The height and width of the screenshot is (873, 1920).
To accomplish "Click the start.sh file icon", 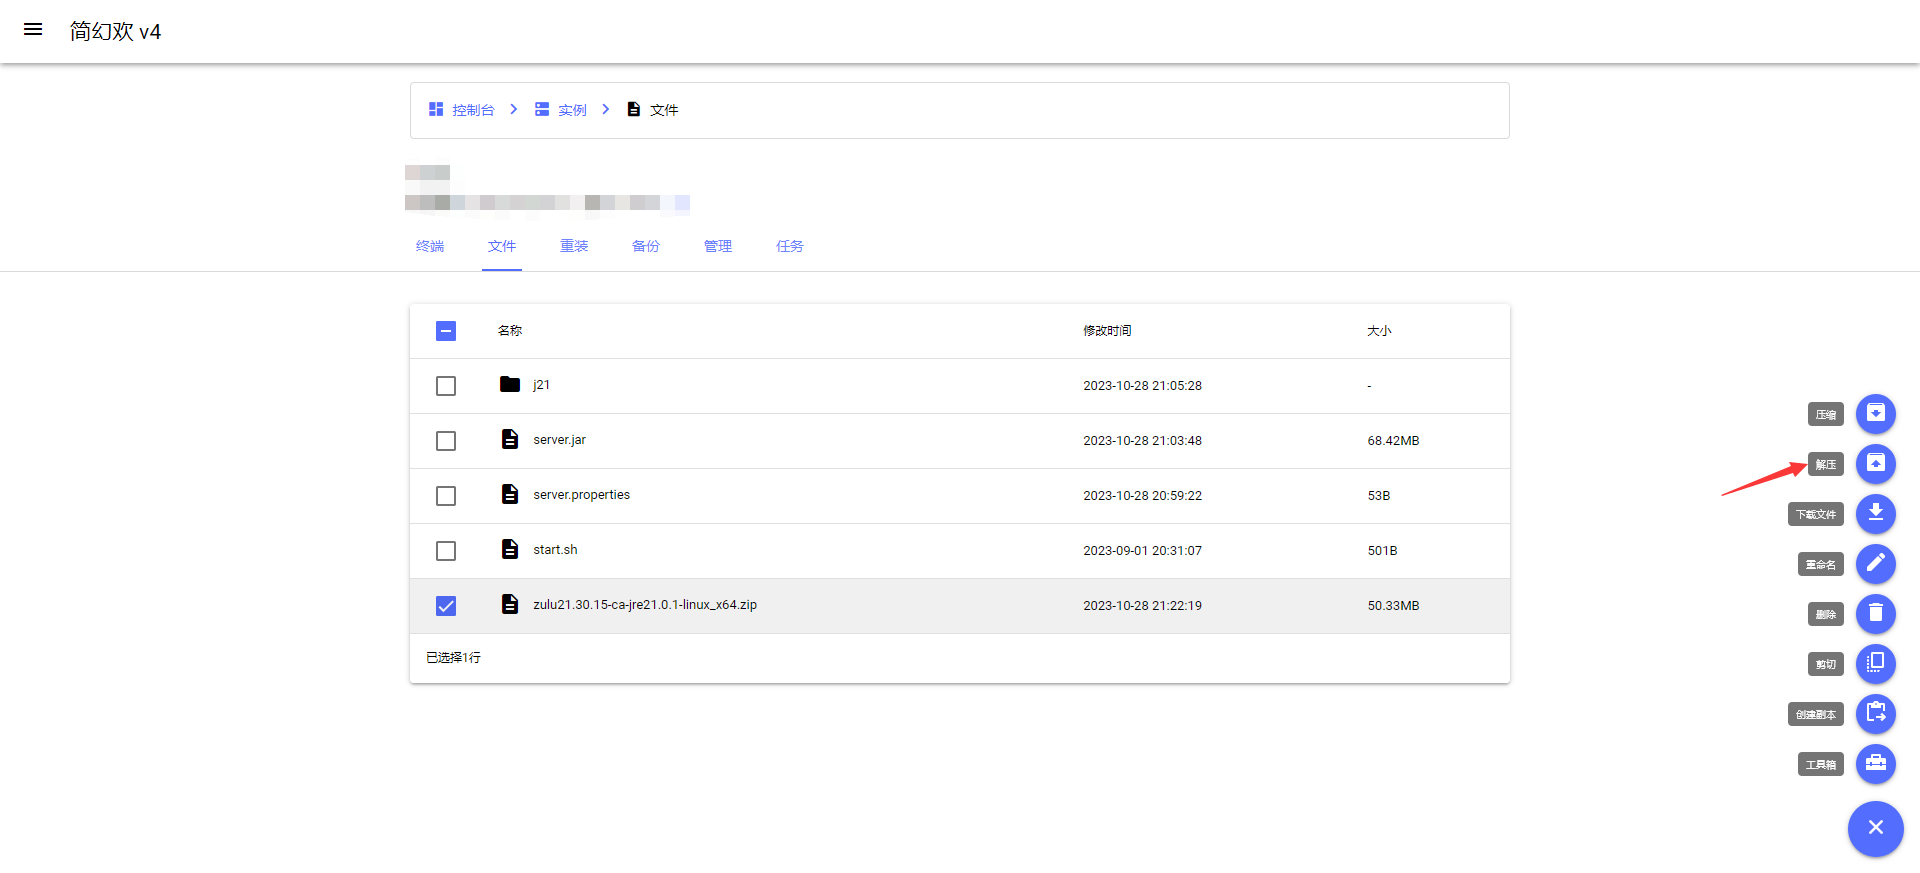I will [x=510, y=550].
